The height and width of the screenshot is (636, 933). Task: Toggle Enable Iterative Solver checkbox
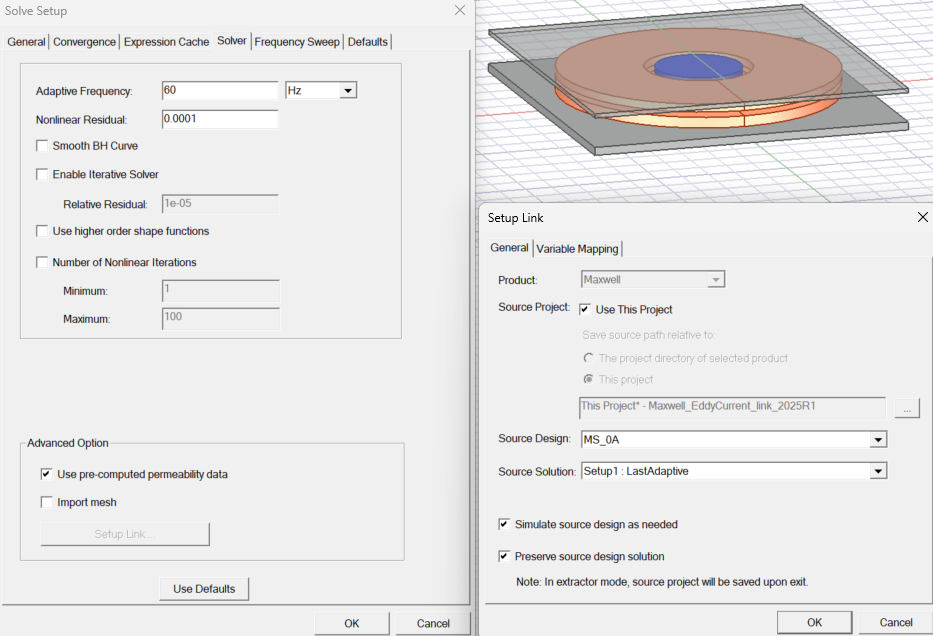click(x=42, y=174)
